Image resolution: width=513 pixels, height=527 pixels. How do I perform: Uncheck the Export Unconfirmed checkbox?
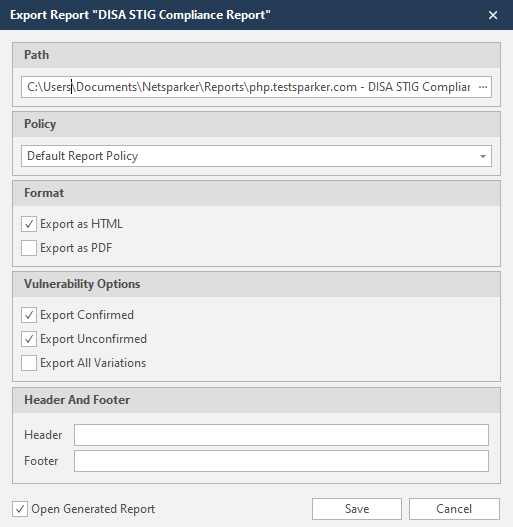click(x=29, y=339)
